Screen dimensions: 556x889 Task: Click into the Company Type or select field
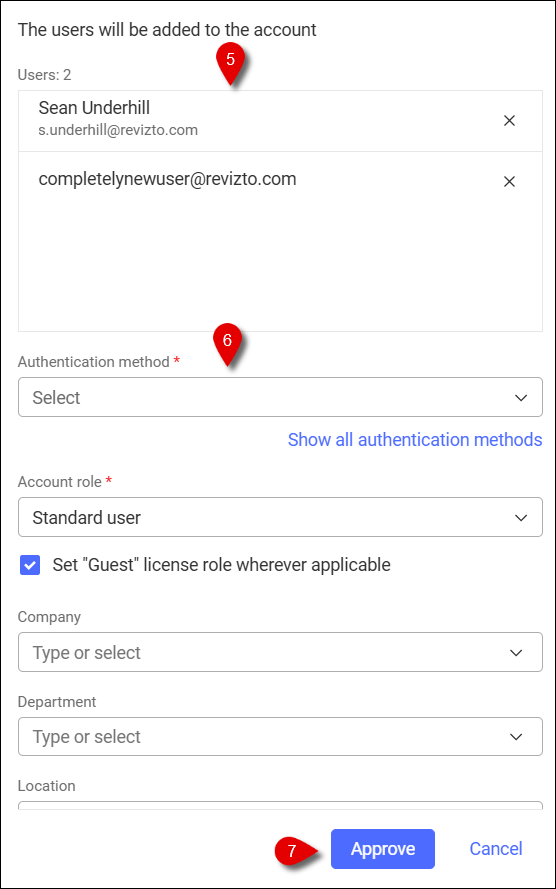[x=280, y=652]
